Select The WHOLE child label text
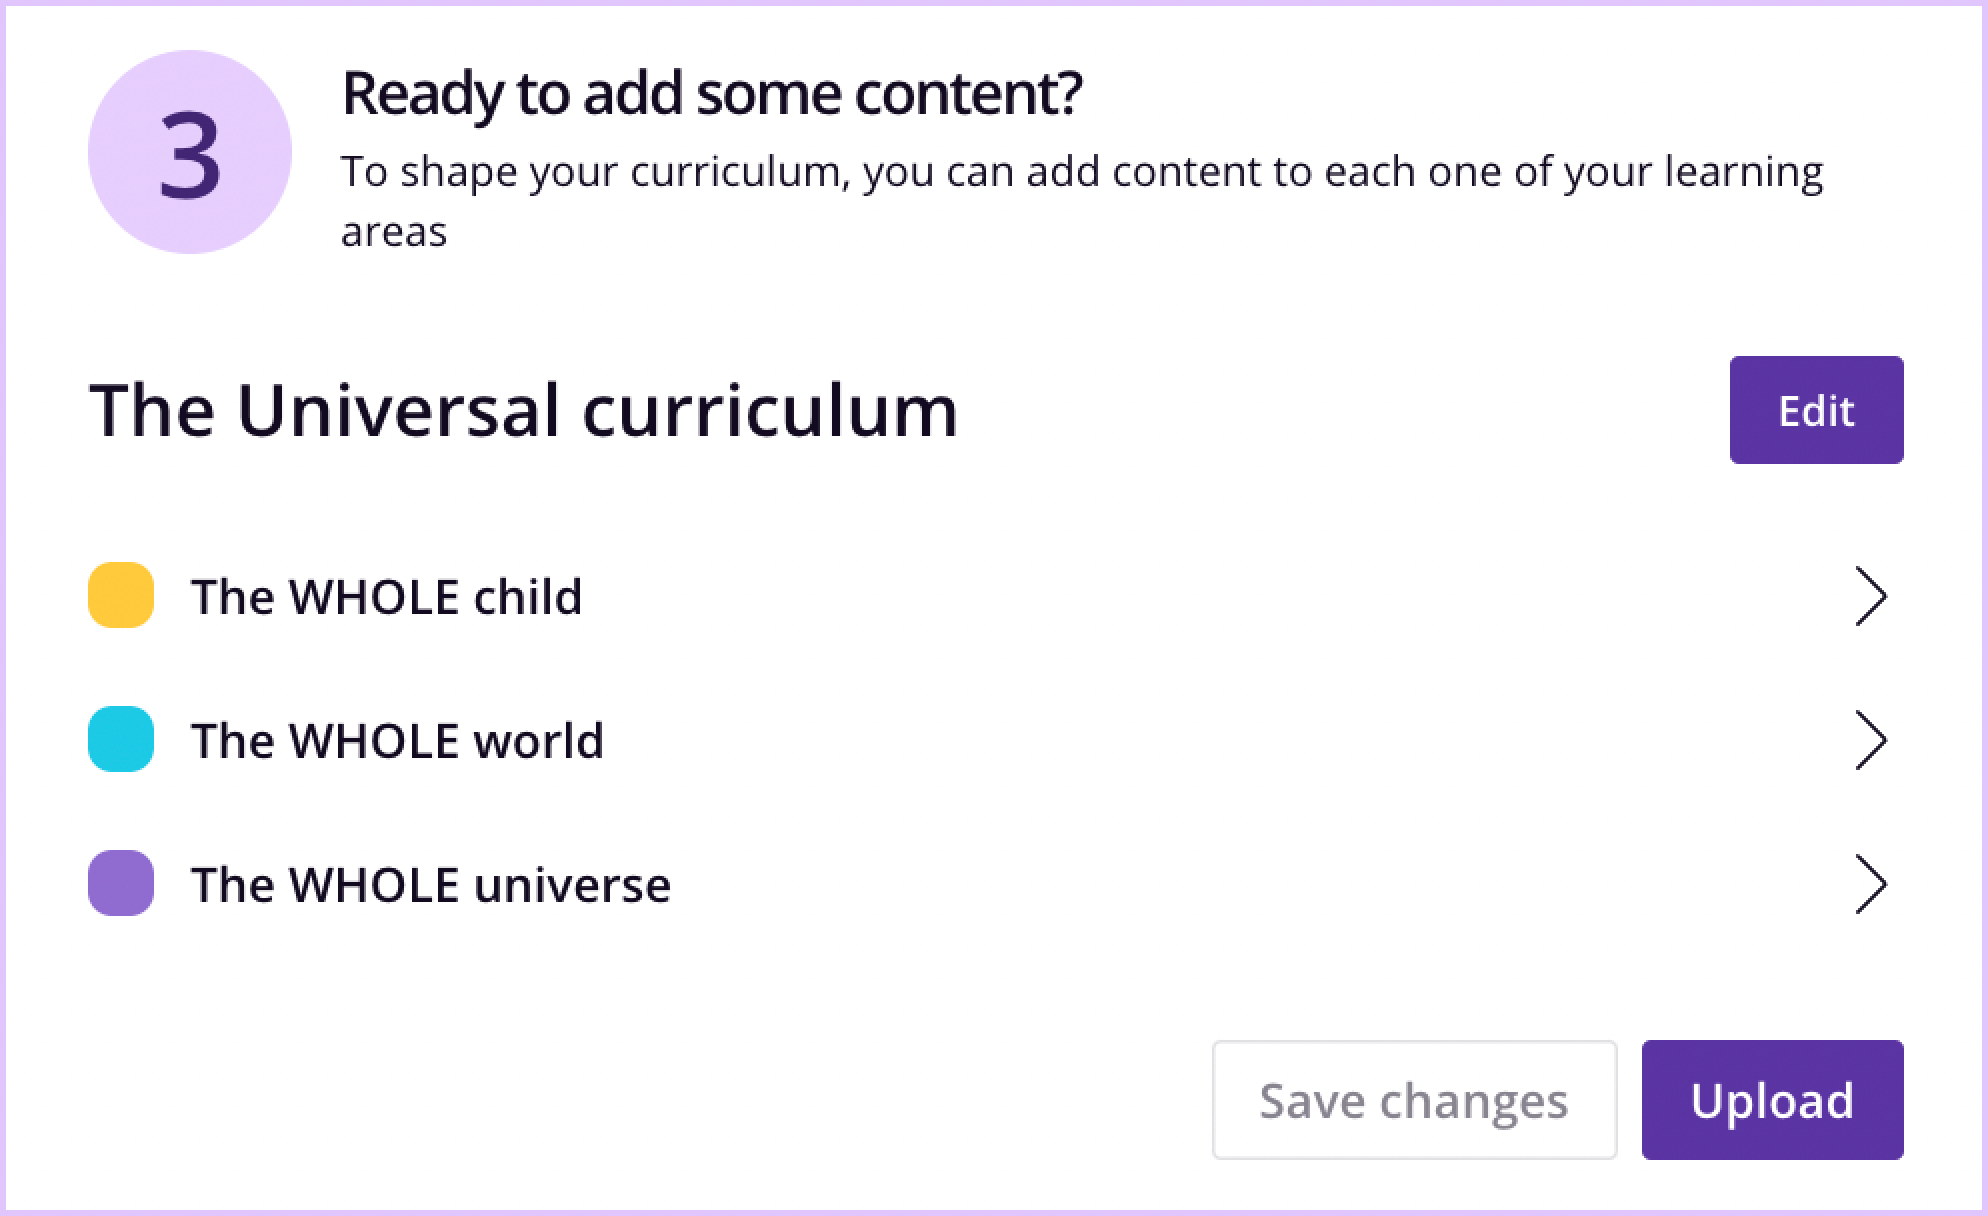The image size is (1988, 1216). (x=387, y=596)
